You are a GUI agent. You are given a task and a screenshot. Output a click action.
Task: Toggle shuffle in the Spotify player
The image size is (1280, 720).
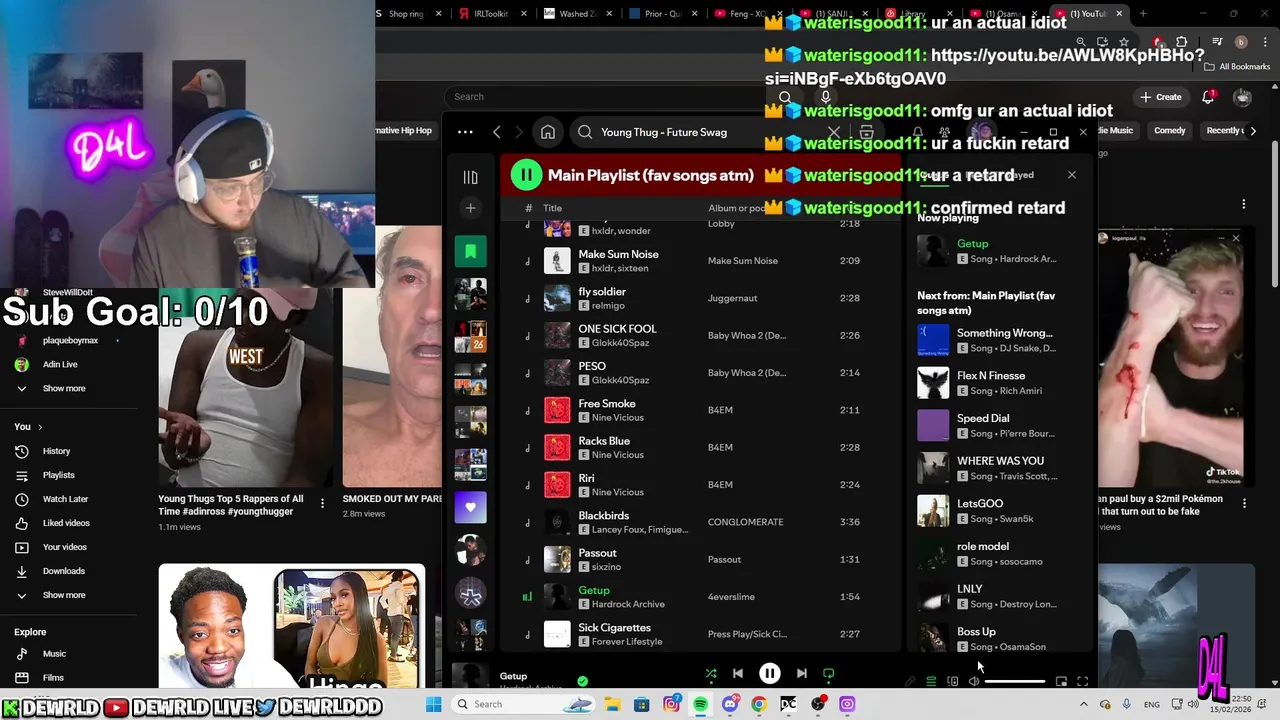711,674
